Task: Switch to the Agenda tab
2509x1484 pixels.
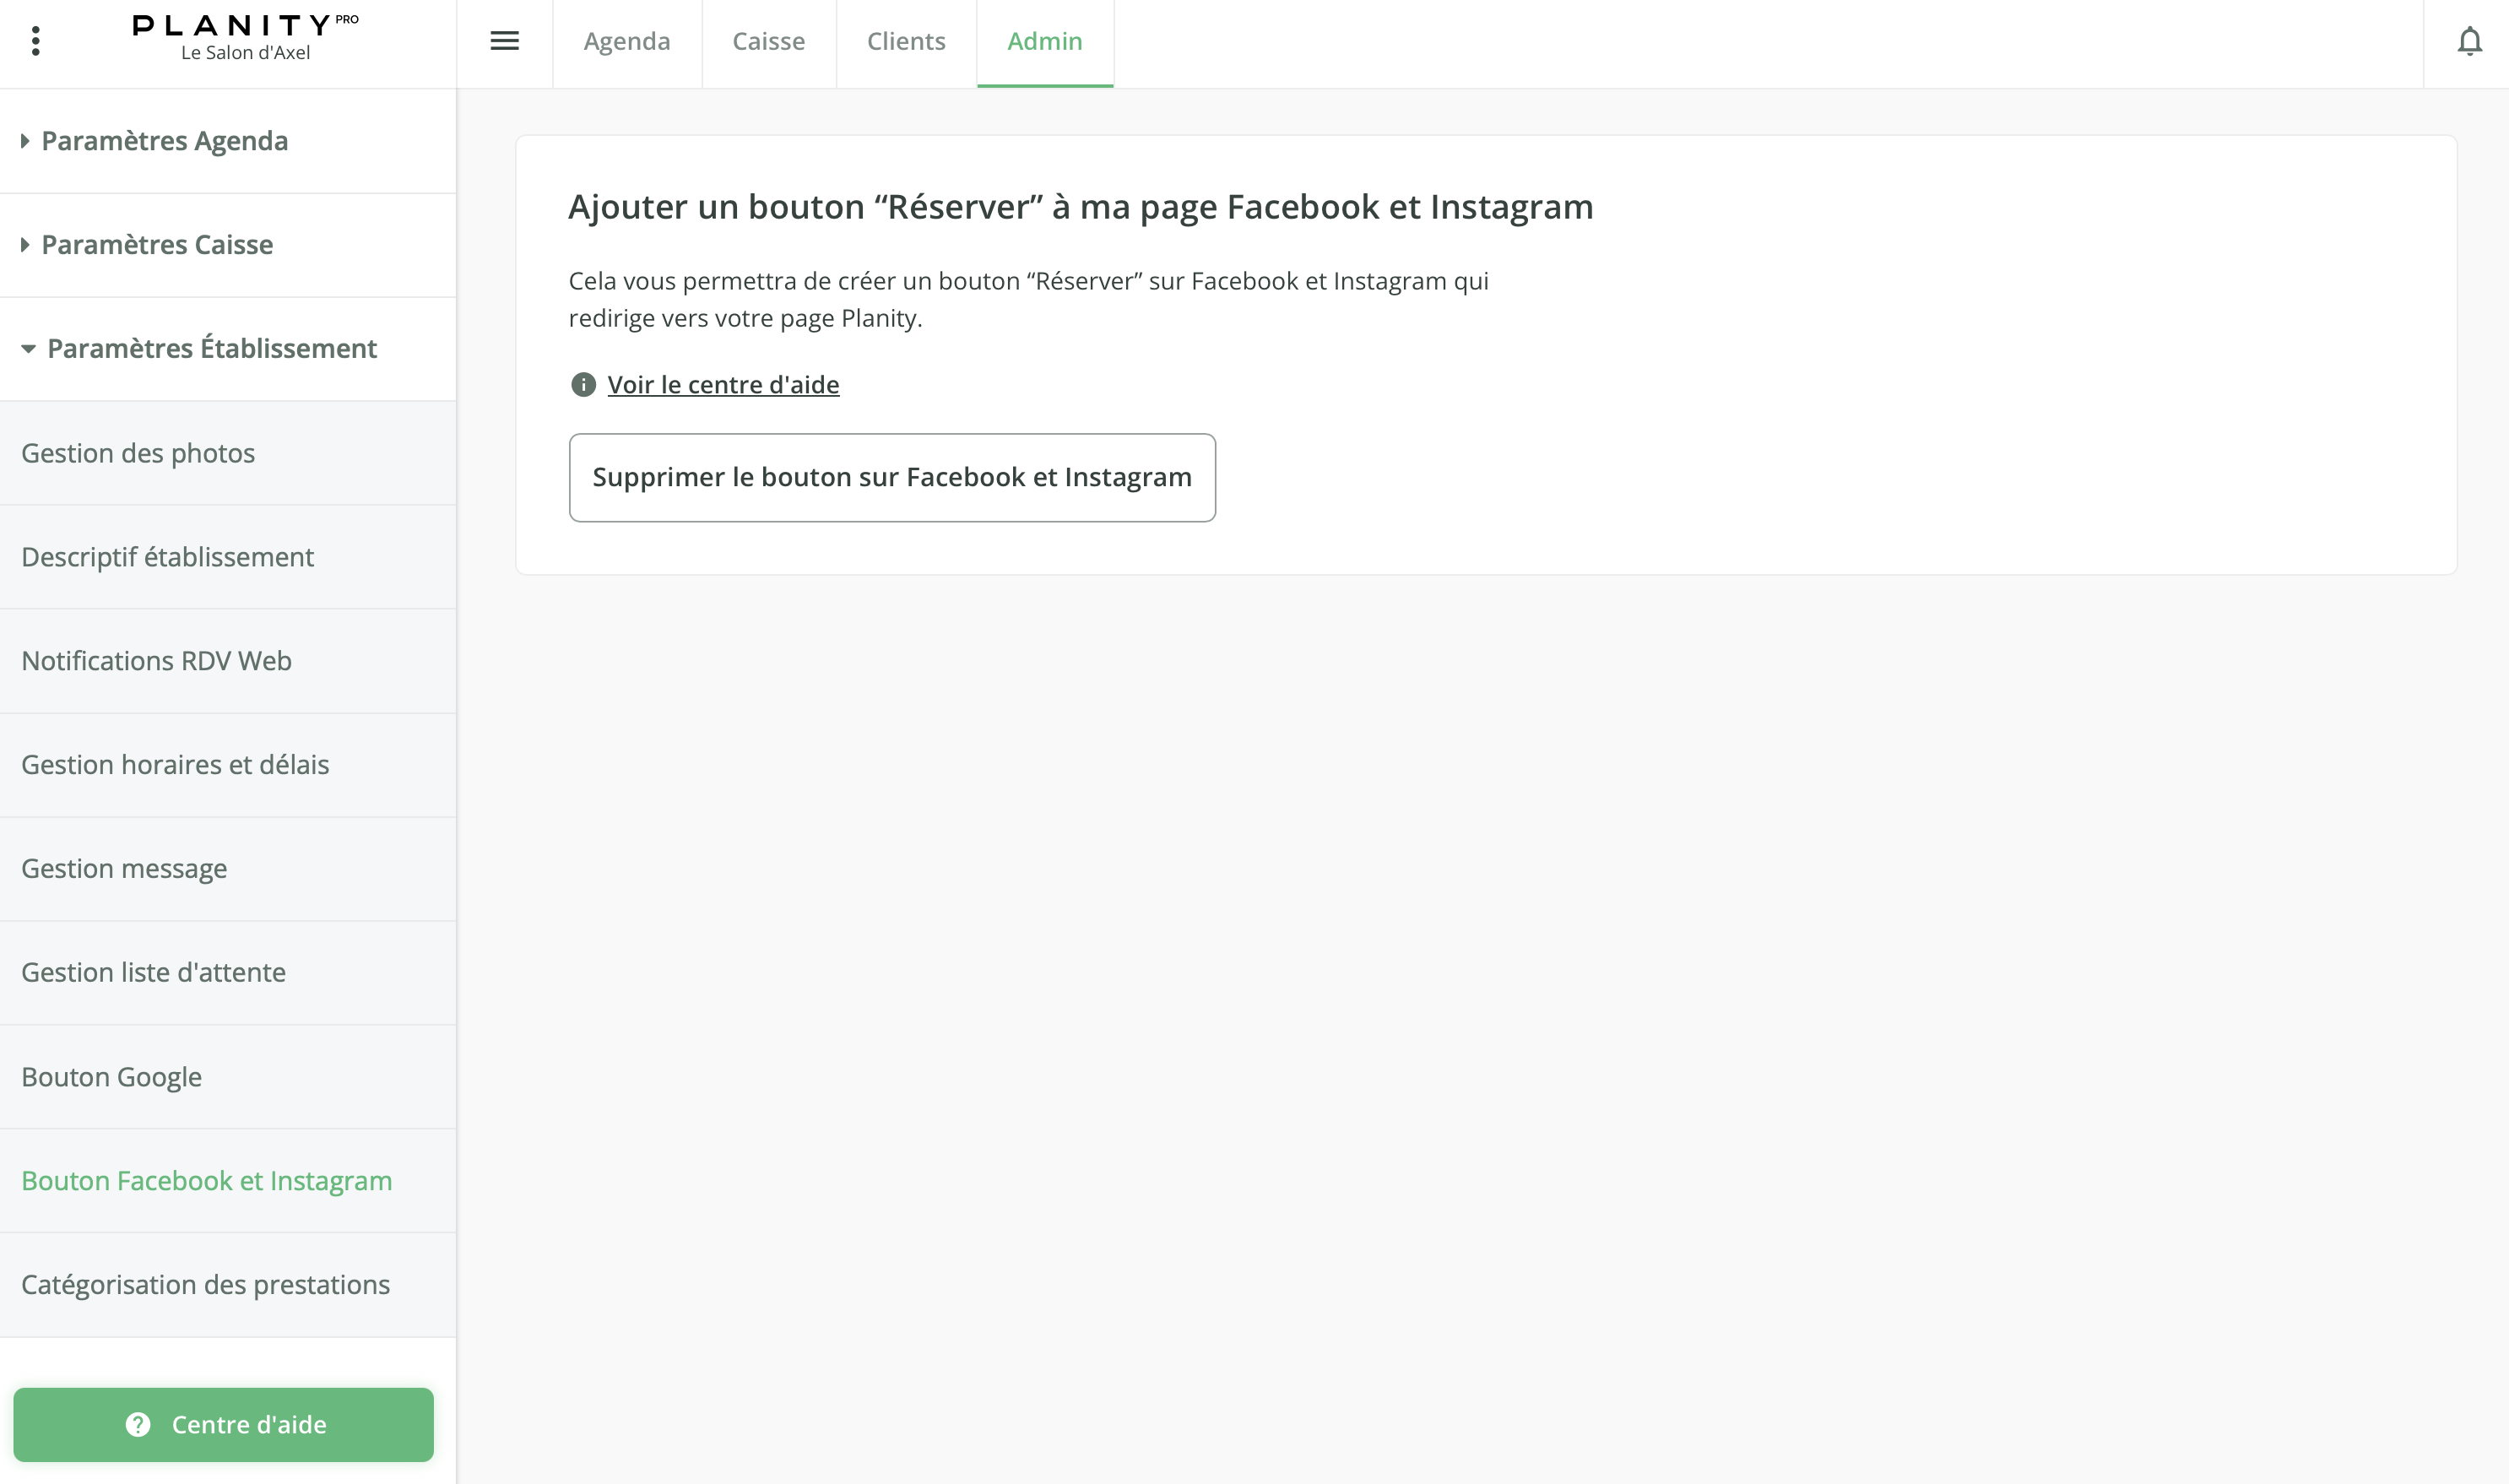Action: click(x=627, y=42)
